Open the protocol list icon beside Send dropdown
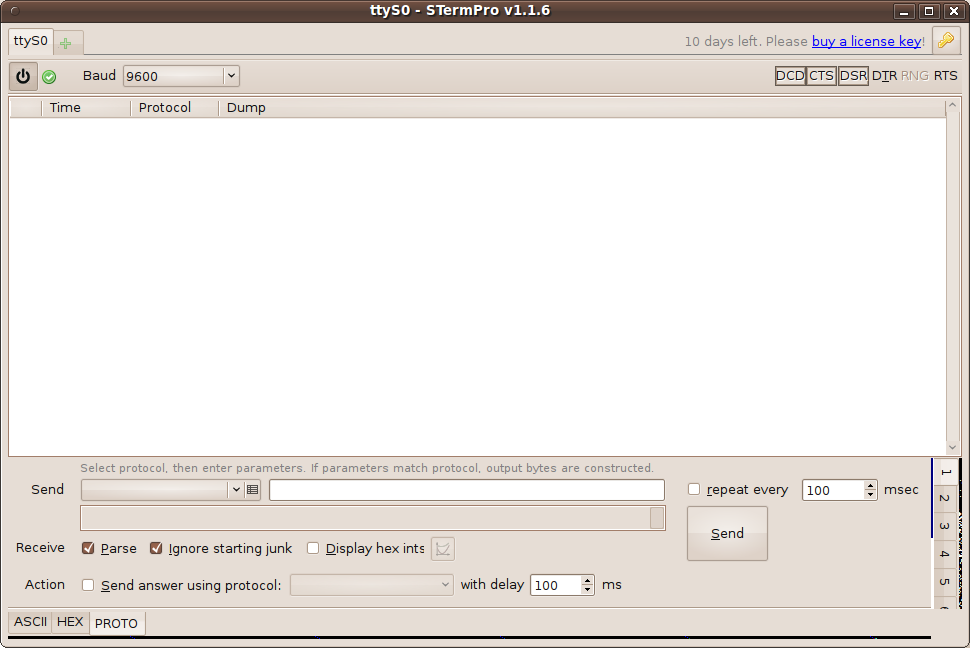The height and width of the screenshot is (648, 970). click(x=253, y=490)
